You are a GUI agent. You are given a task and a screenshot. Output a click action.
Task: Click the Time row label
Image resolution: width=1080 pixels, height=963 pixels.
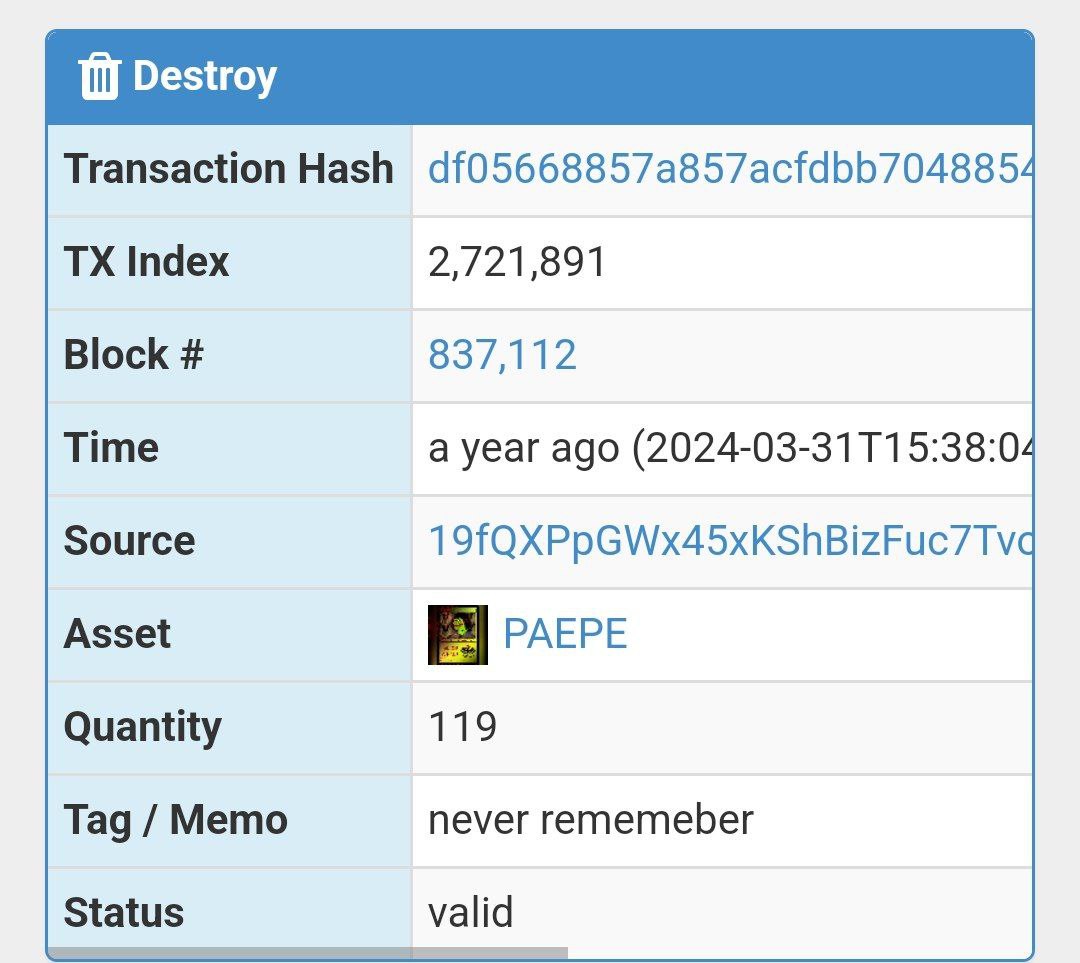(x=112, y=448)
